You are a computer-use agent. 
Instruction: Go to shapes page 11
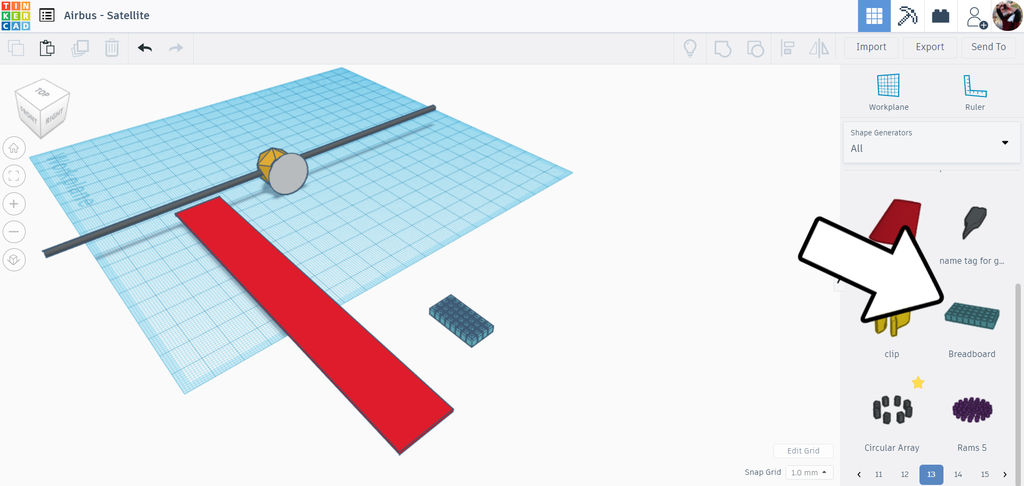click(x=878, y=474)
